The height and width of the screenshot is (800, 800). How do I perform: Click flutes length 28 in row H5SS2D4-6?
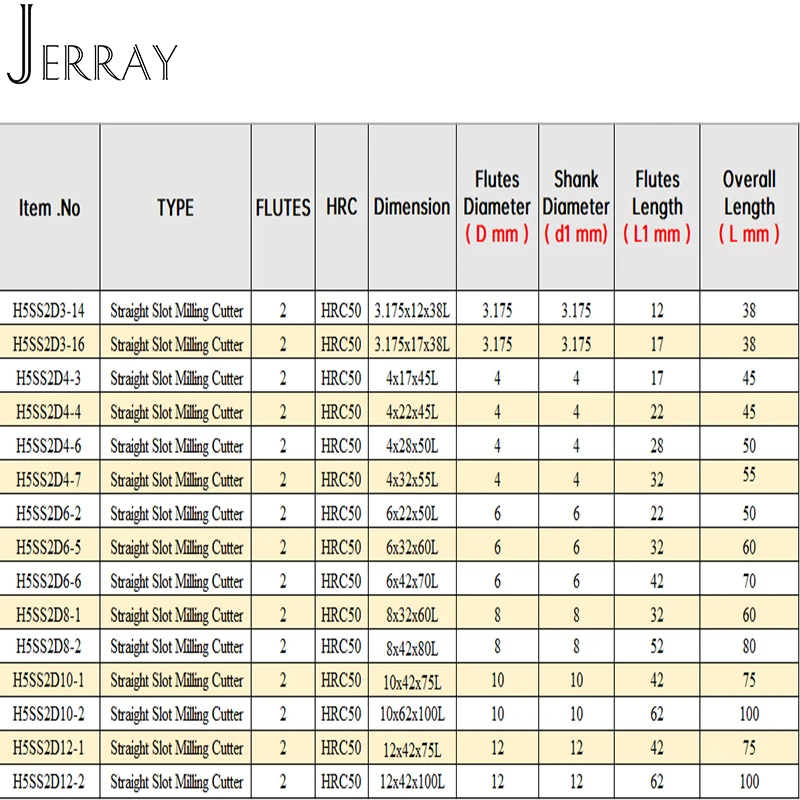[657, 446]
